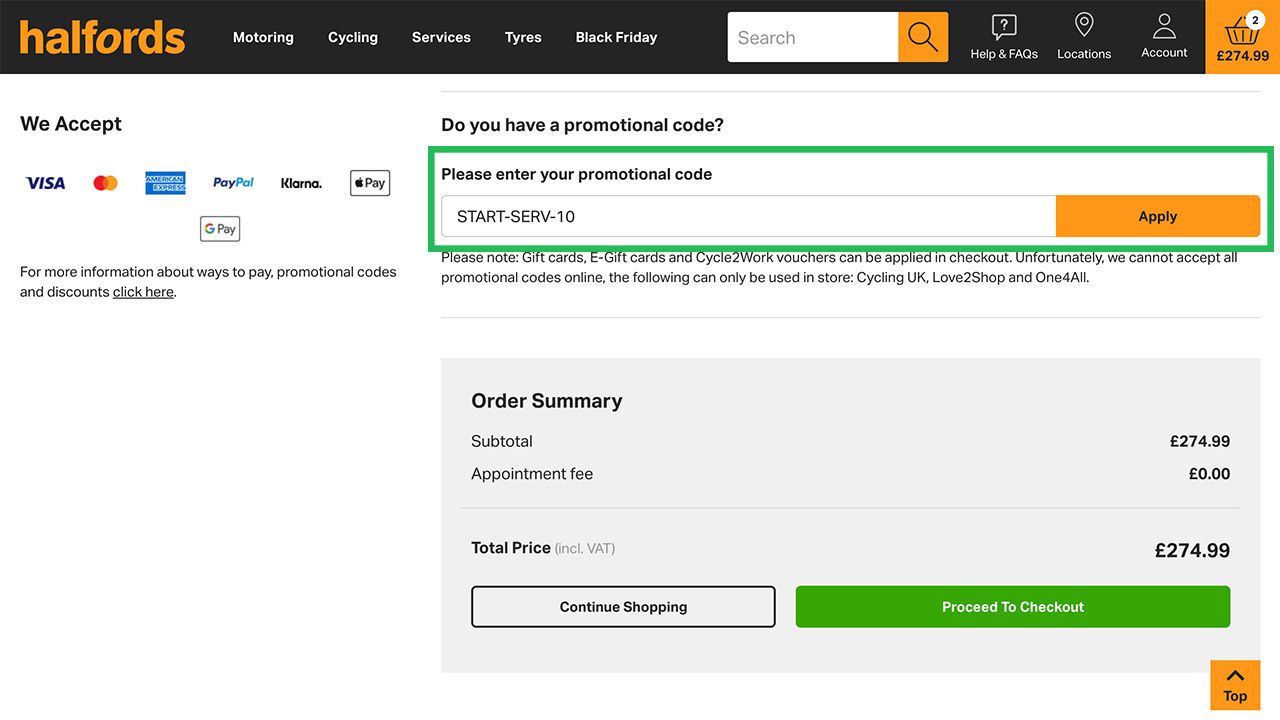Click the Google Pay logo
The width and height of the screenshot is (1280, 720).
[220, 229]
